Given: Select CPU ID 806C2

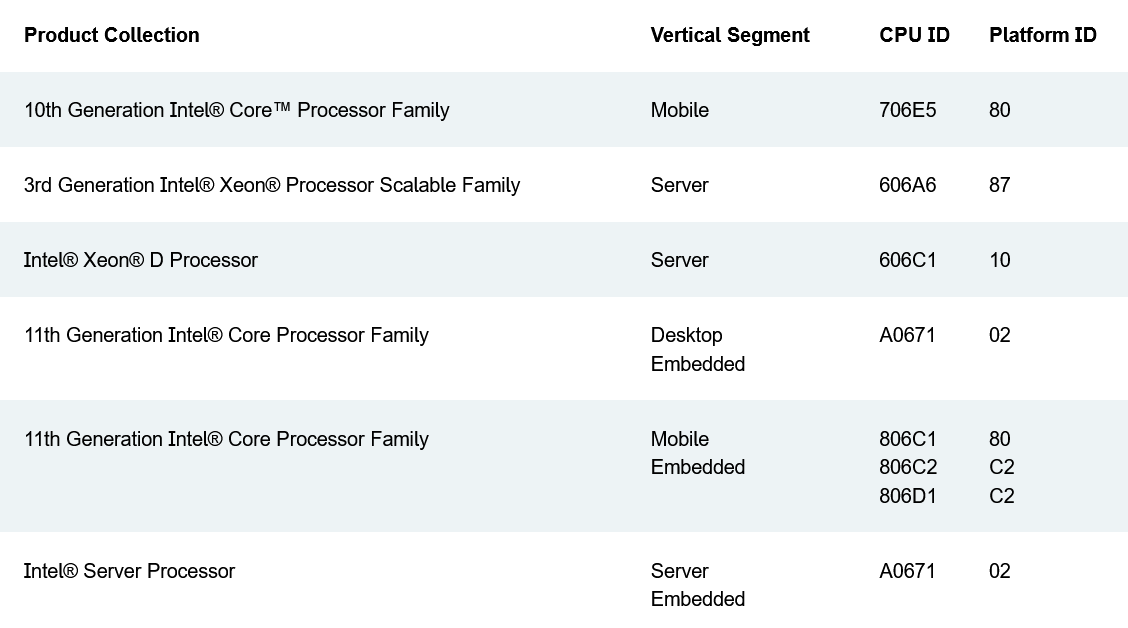Looking at the screenshot, I should pos(907,467).
